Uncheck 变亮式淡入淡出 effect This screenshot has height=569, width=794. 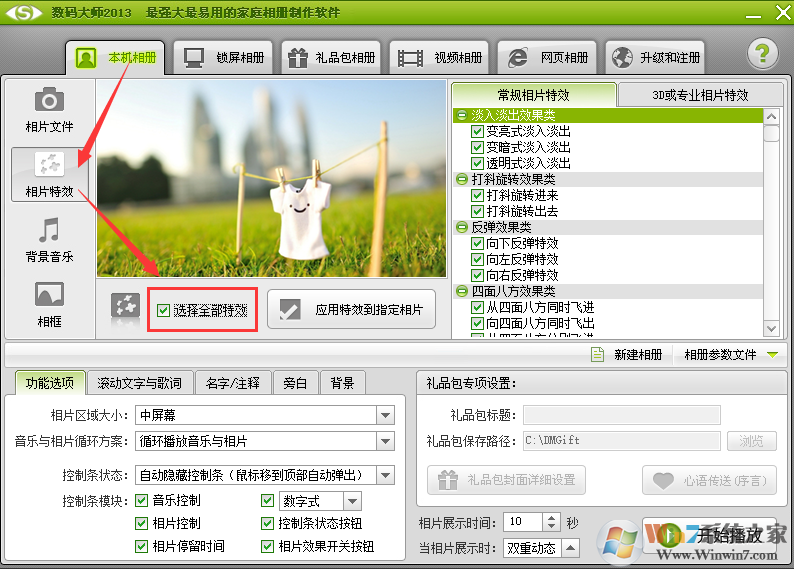pos(477,131)
